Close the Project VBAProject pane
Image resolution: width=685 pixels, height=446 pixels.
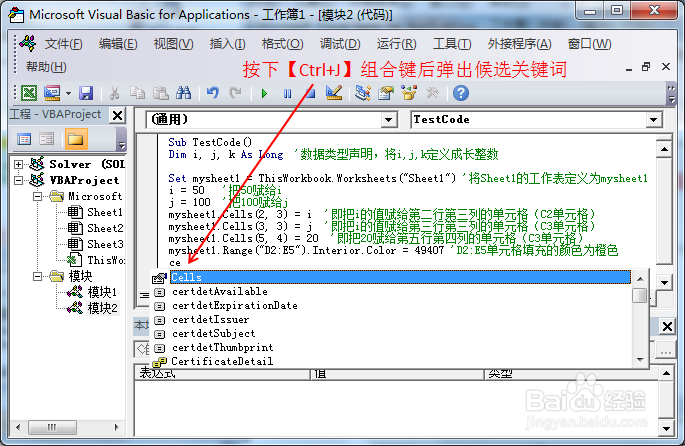(118, 116)
